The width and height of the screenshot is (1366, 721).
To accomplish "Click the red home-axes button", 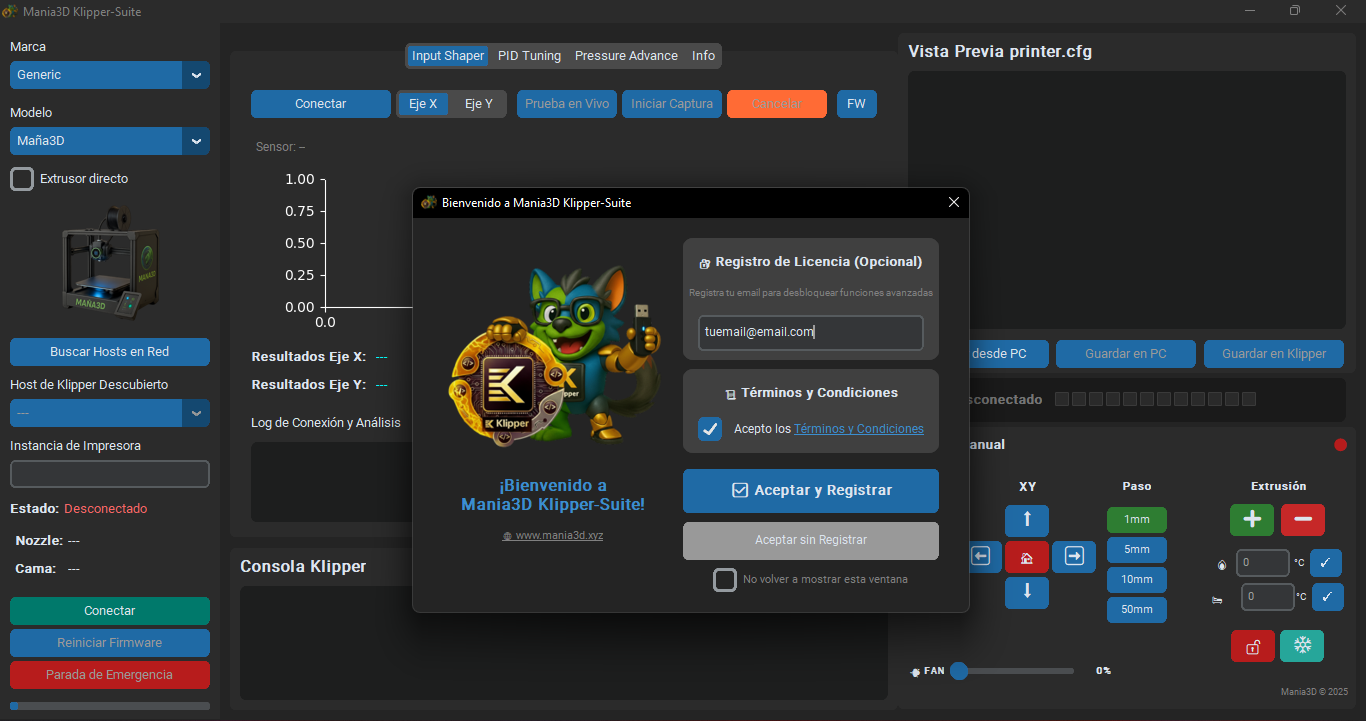I will (x=1027, y=557).
